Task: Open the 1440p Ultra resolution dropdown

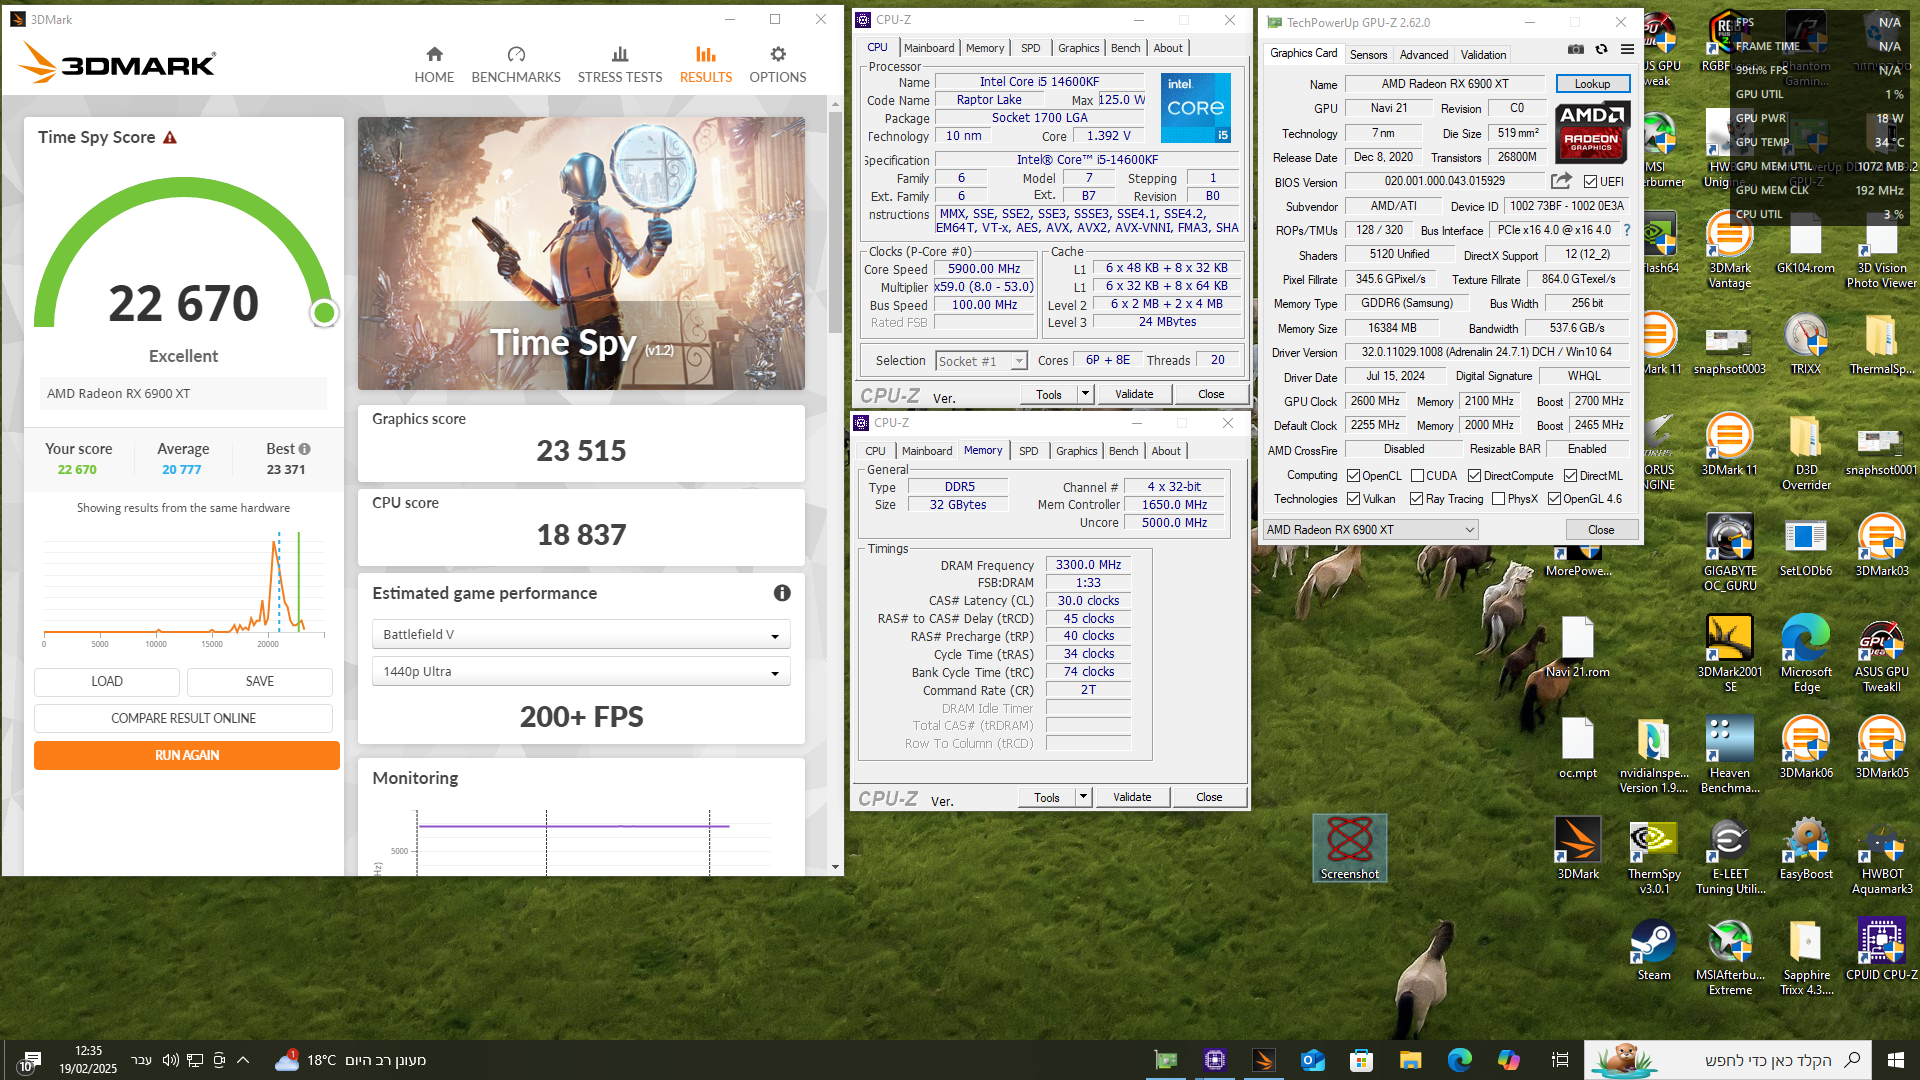Action: click(x=581, y=672)
